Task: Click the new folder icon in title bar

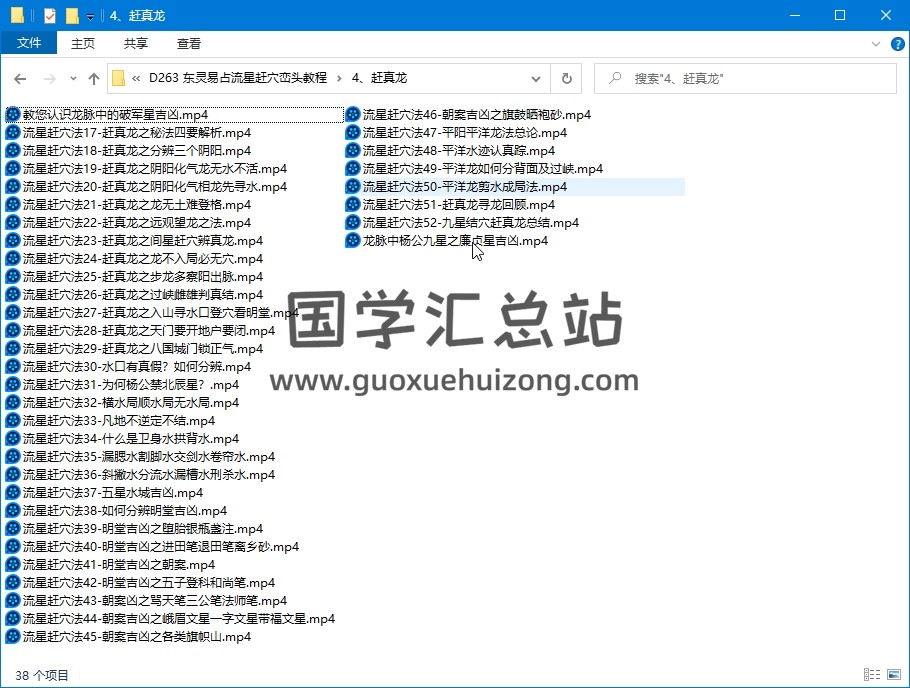Action: [x=71, y=15]
